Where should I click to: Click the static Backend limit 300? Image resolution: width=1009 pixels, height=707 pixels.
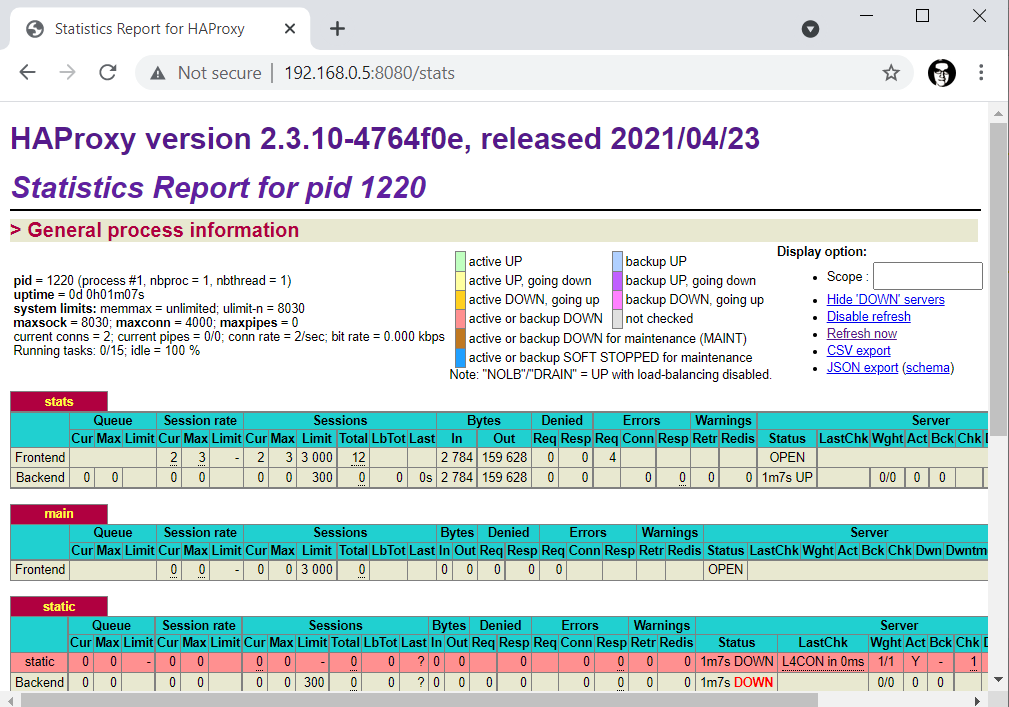pos(314,682)
